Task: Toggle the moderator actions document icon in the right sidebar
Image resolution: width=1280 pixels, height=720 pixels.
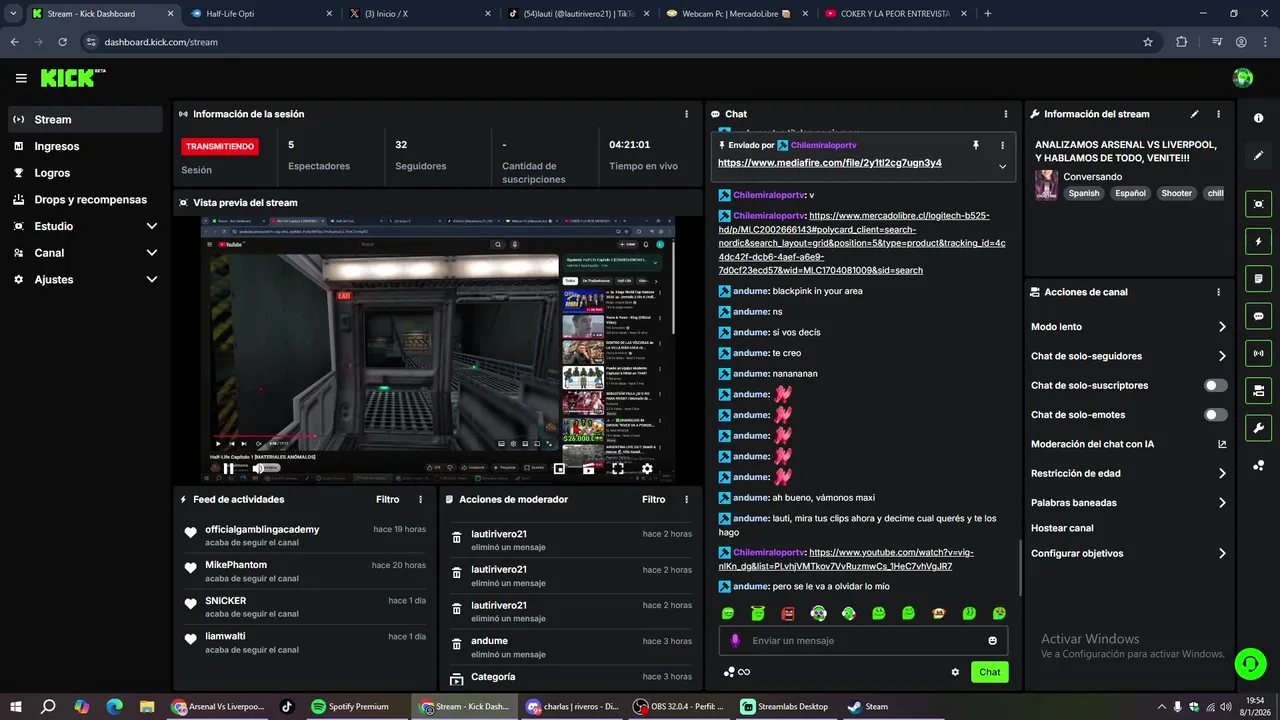Action: click(1258, 279)
